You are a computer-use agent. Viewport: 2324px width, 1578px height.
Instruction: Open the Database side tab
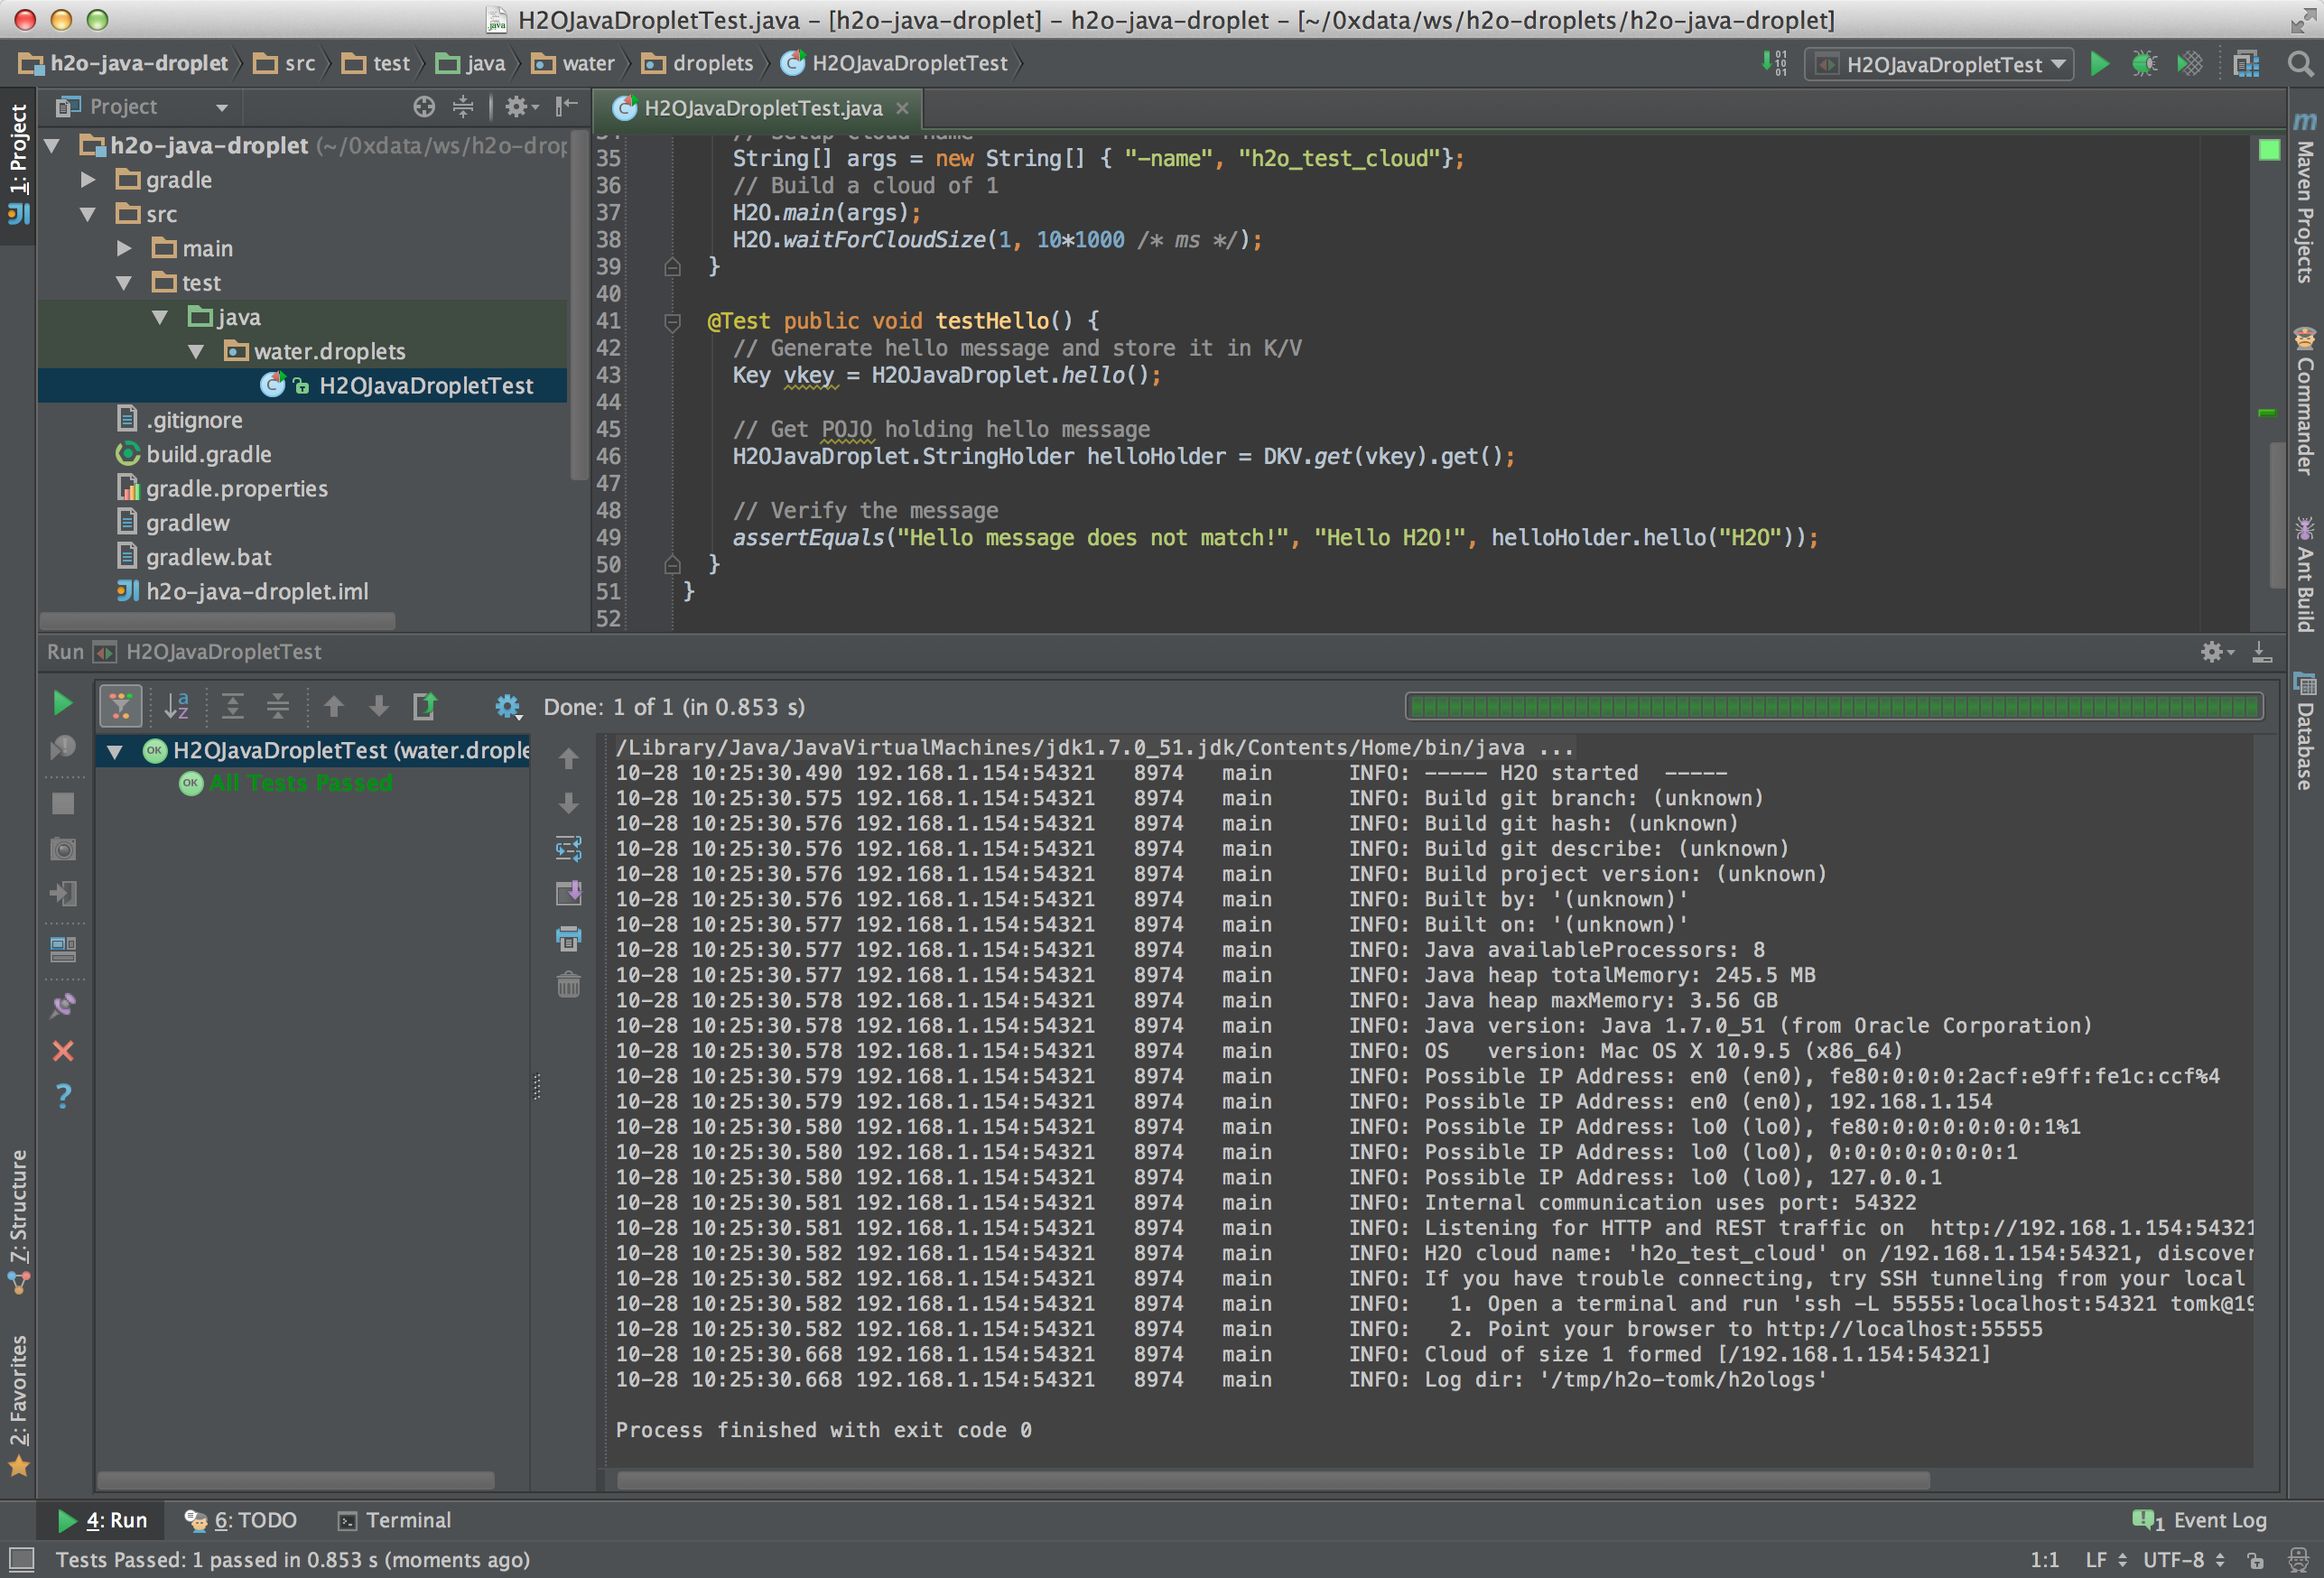[x=2305, y=732]
